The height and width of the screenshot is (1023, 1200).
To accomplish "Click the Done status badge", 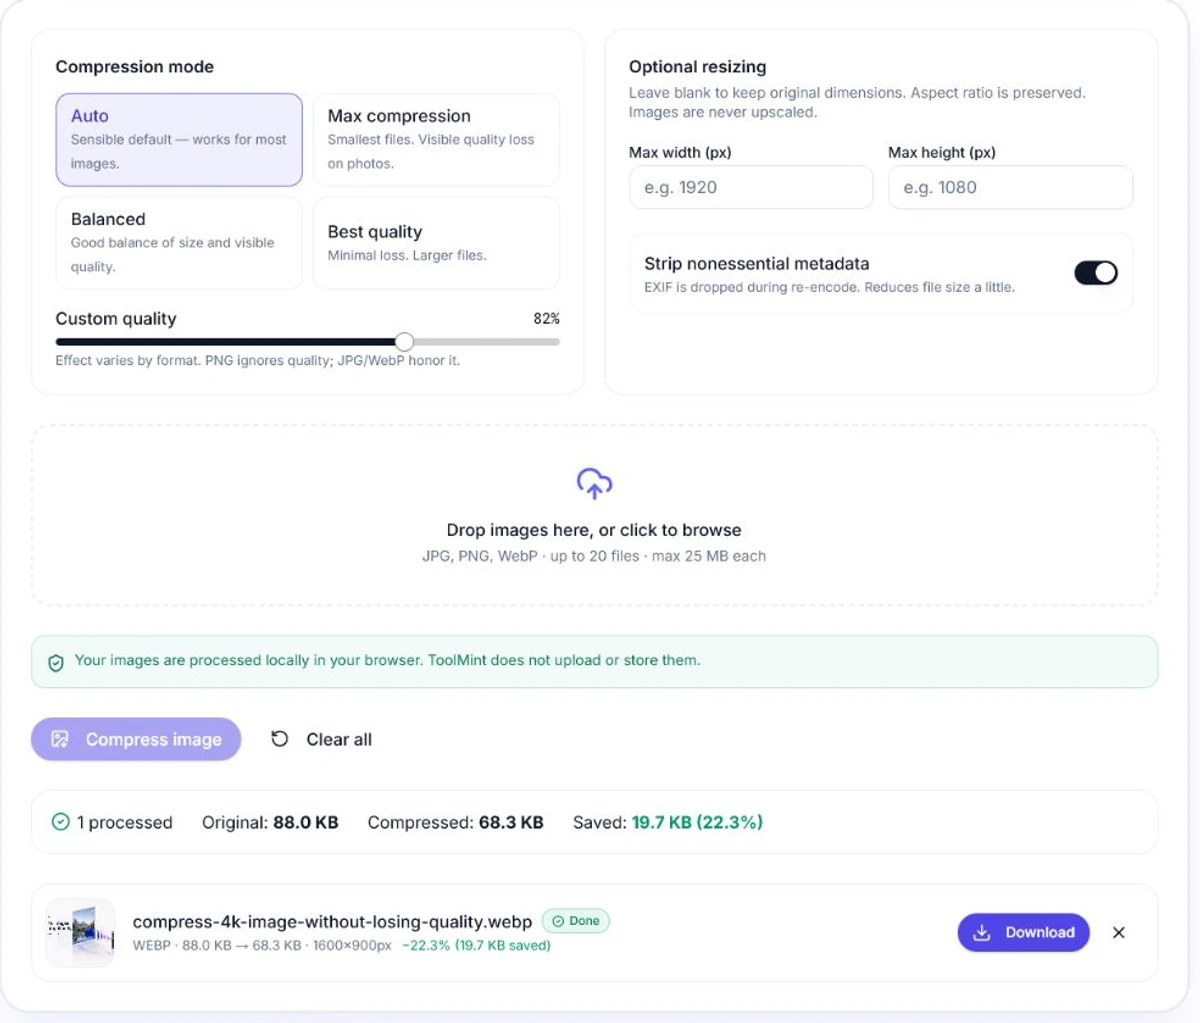I will (x=576, y=921).
